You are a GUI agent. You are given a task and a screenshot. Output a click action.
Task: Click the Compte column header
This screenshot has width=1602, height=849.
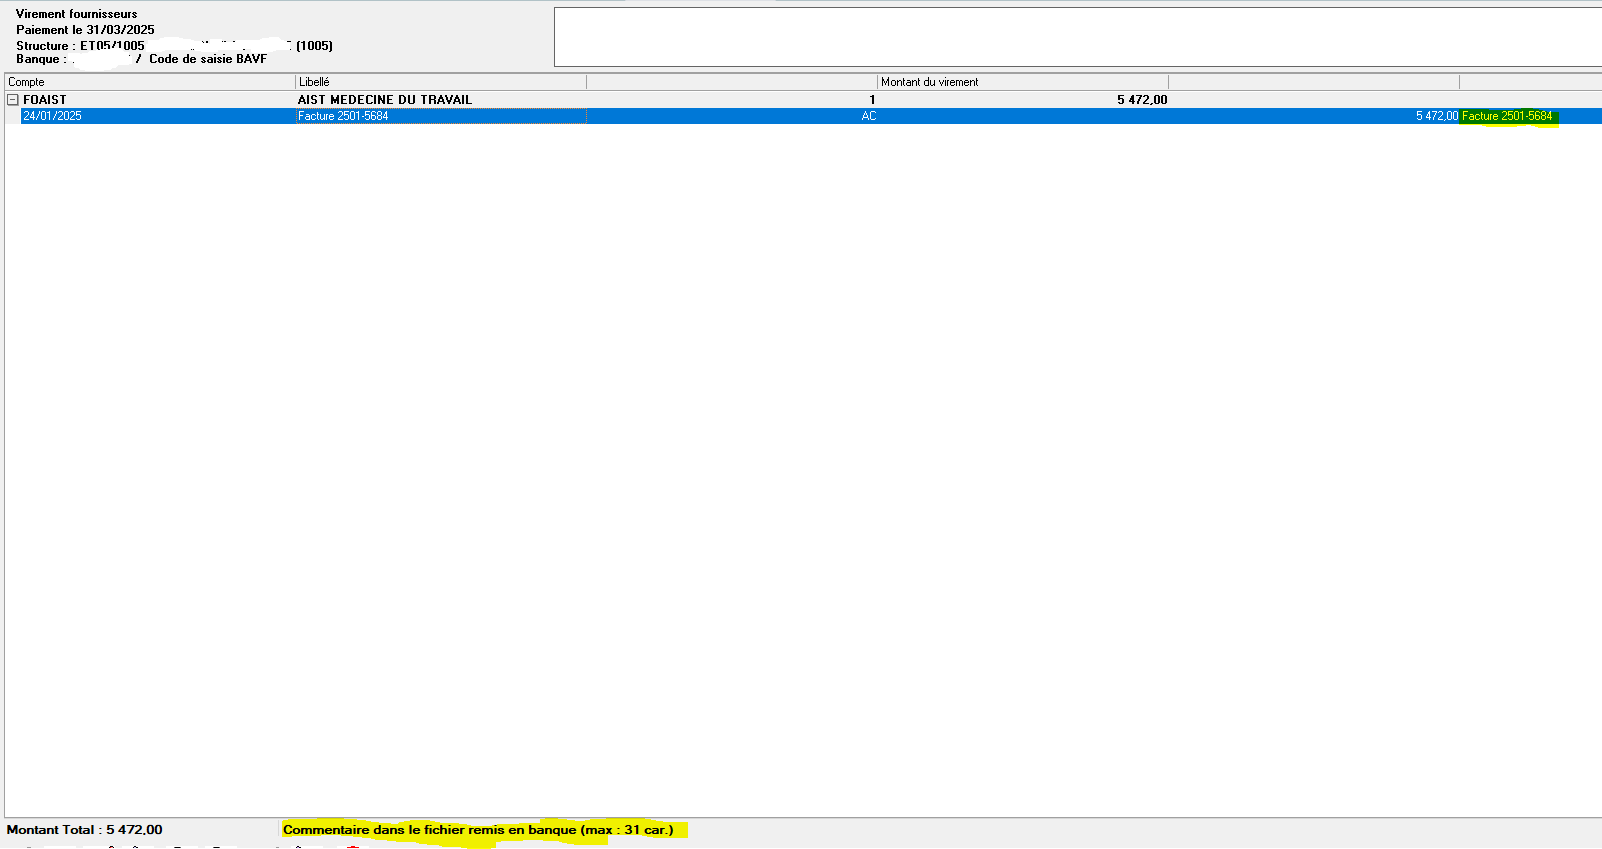click(x=27, y=82)
